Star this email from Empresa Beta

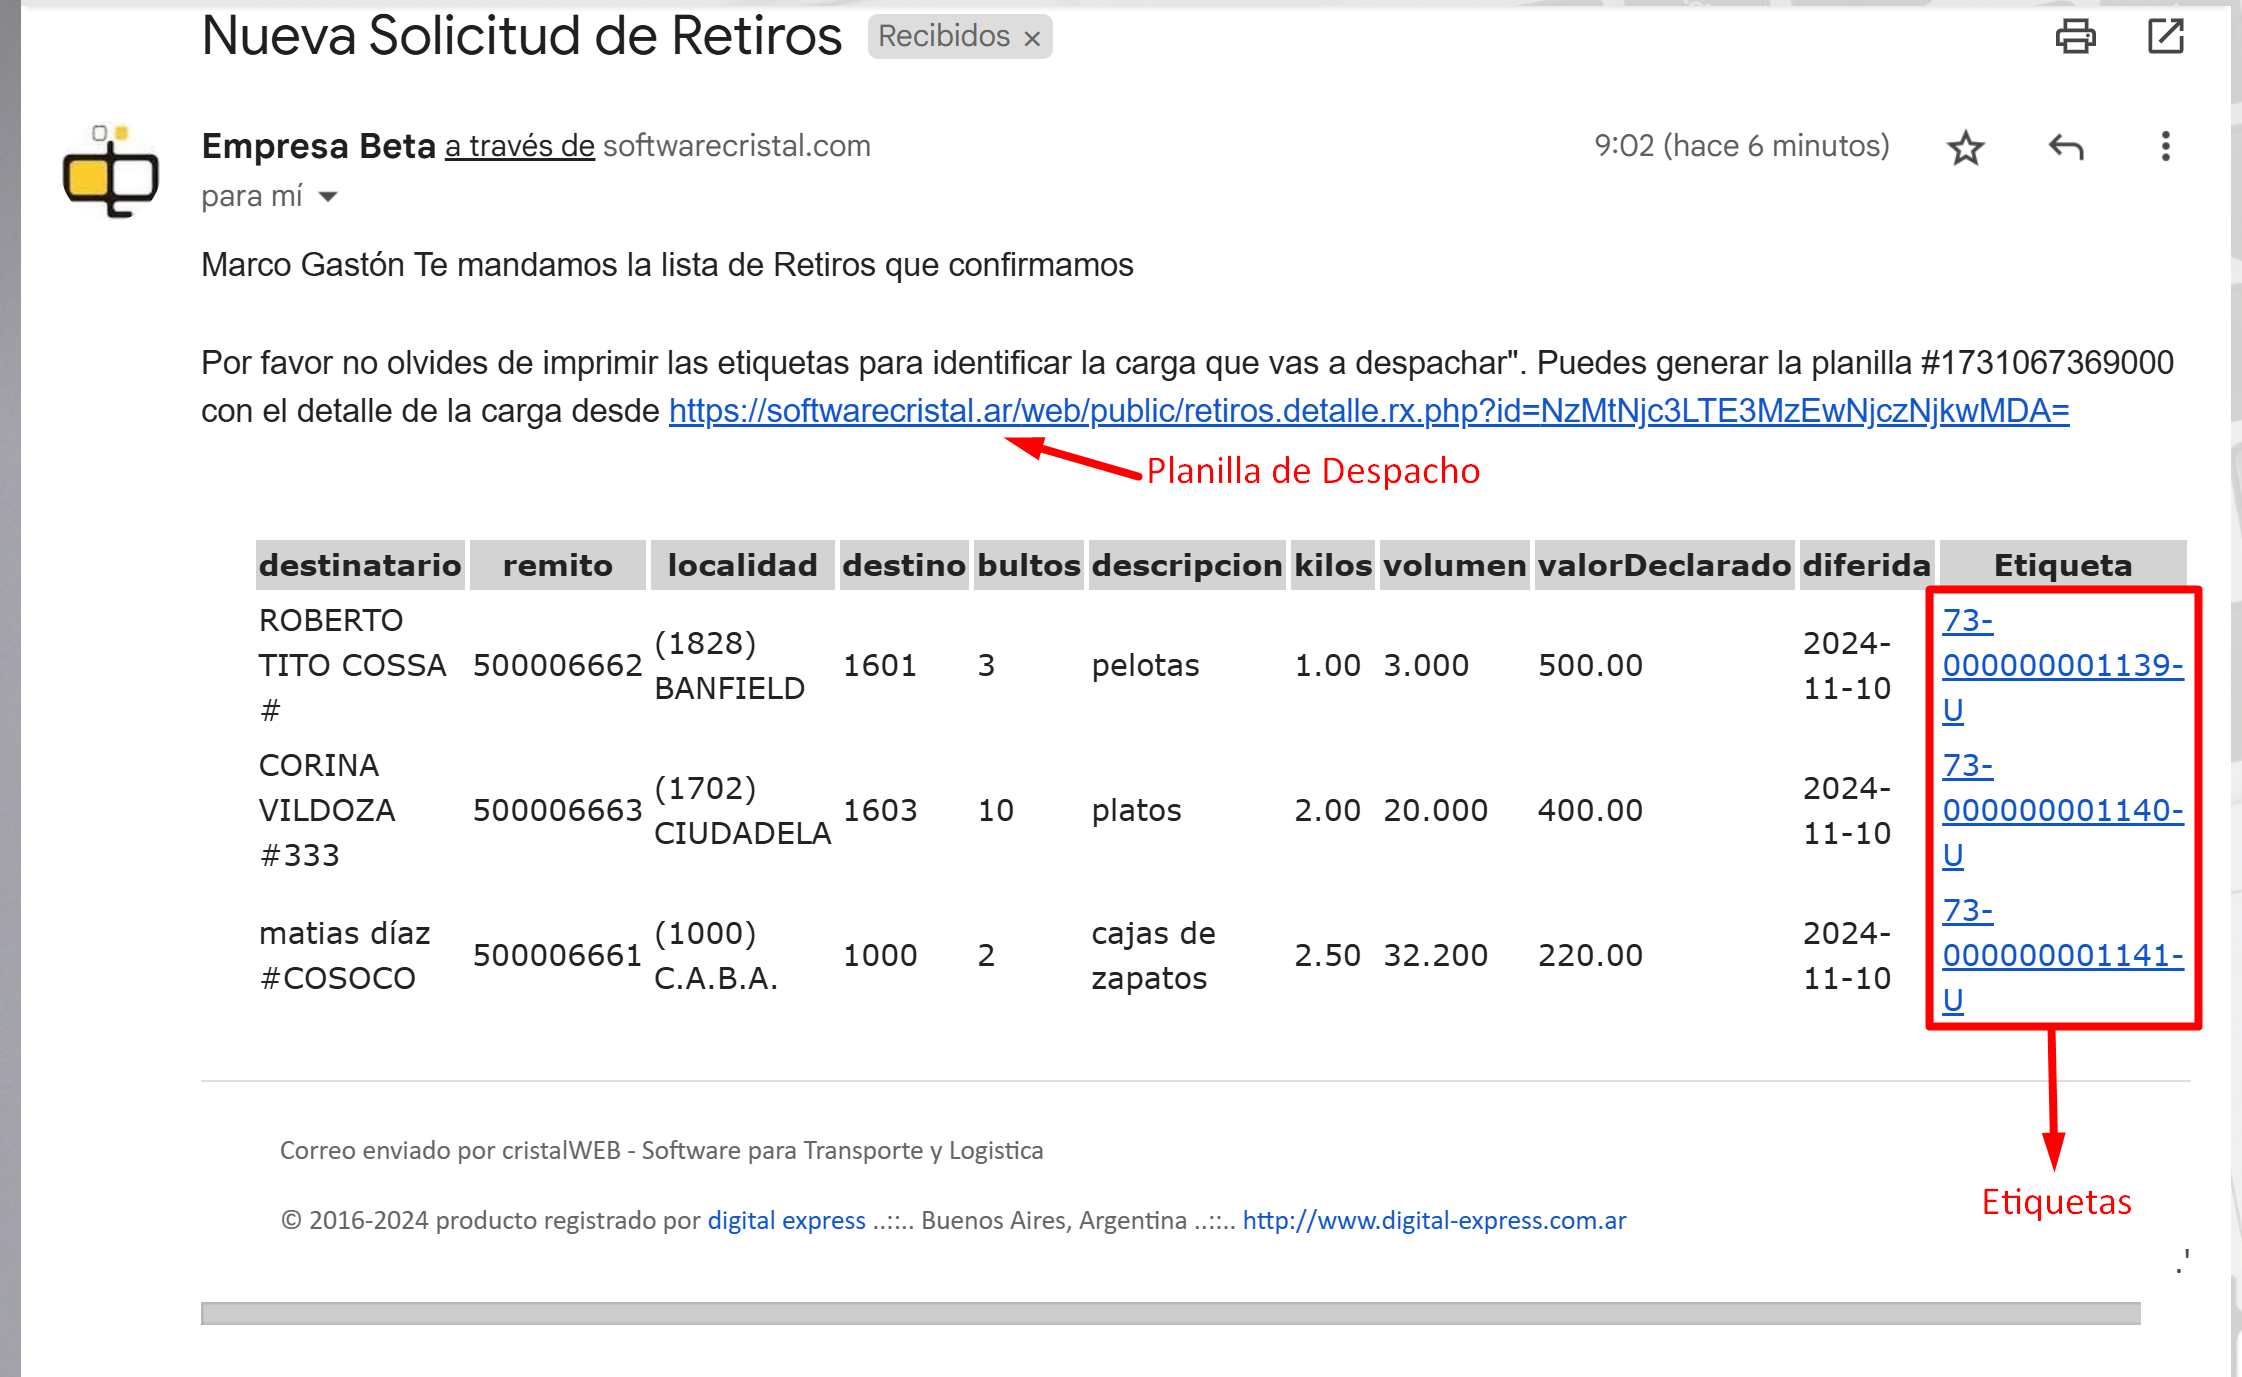click(1965, 148)
